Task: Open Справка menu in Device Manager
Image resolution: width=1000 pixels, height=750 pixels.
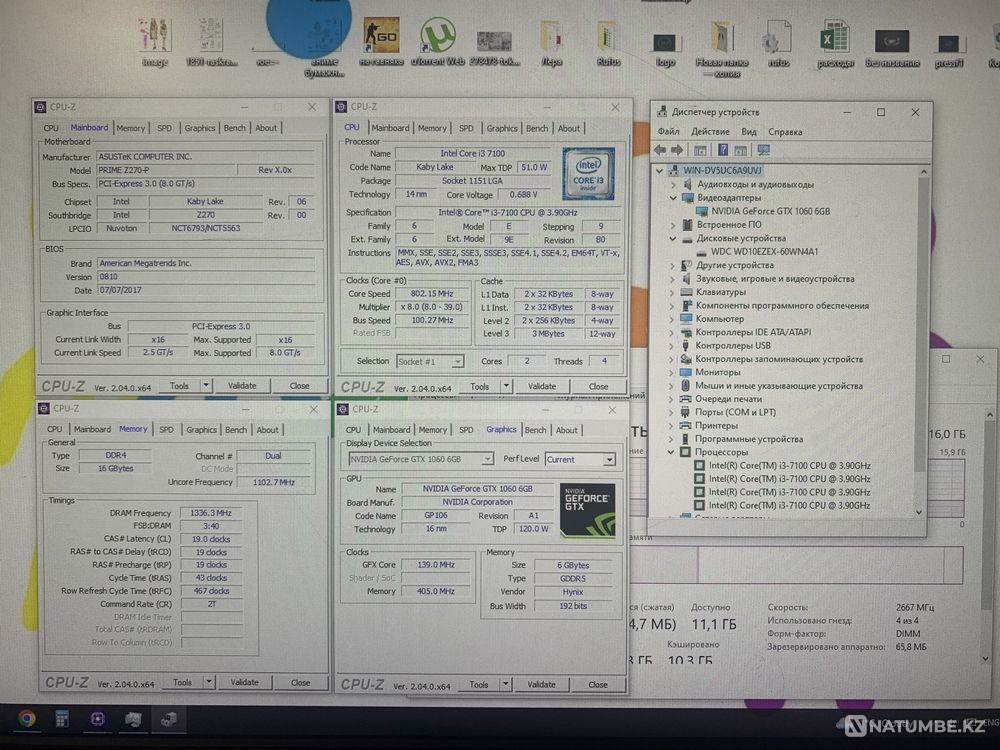Action: coord(785,131)
